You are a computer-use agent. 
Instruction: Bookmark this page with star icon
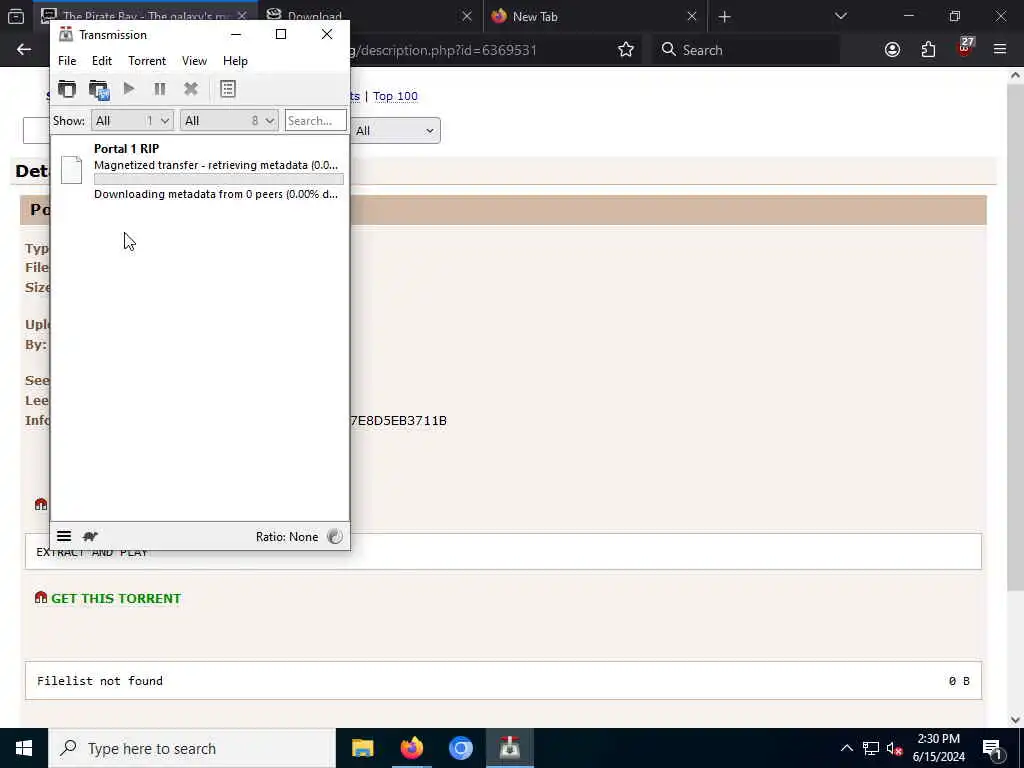(626, 50)
